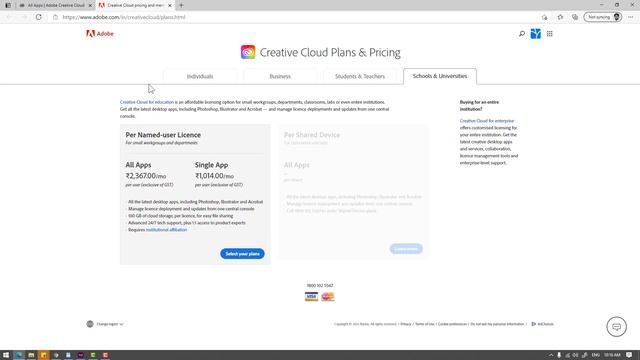
Task: Click the ENG language indicator
Action: coord(596,355)
